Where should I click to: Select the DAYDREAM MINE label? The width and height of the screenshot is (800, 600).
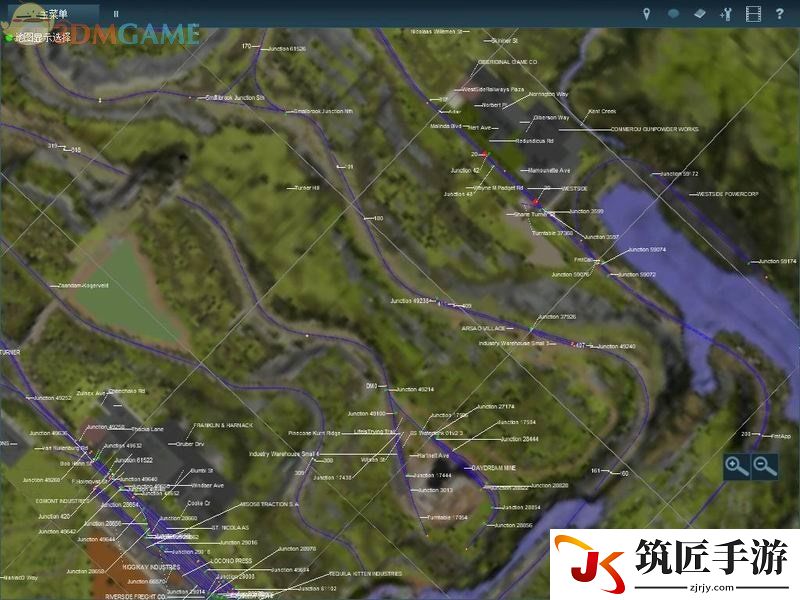[493, 468]
